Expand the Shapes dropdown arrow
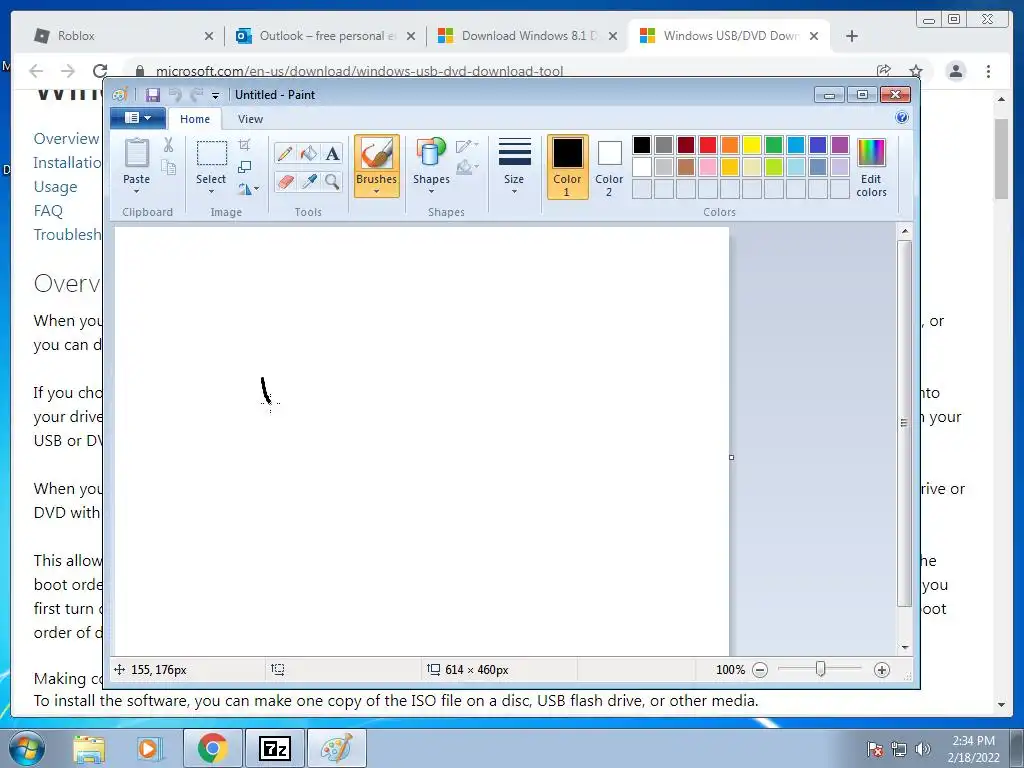This screenshot has height=768, width=1024. [x=431, y=191]
